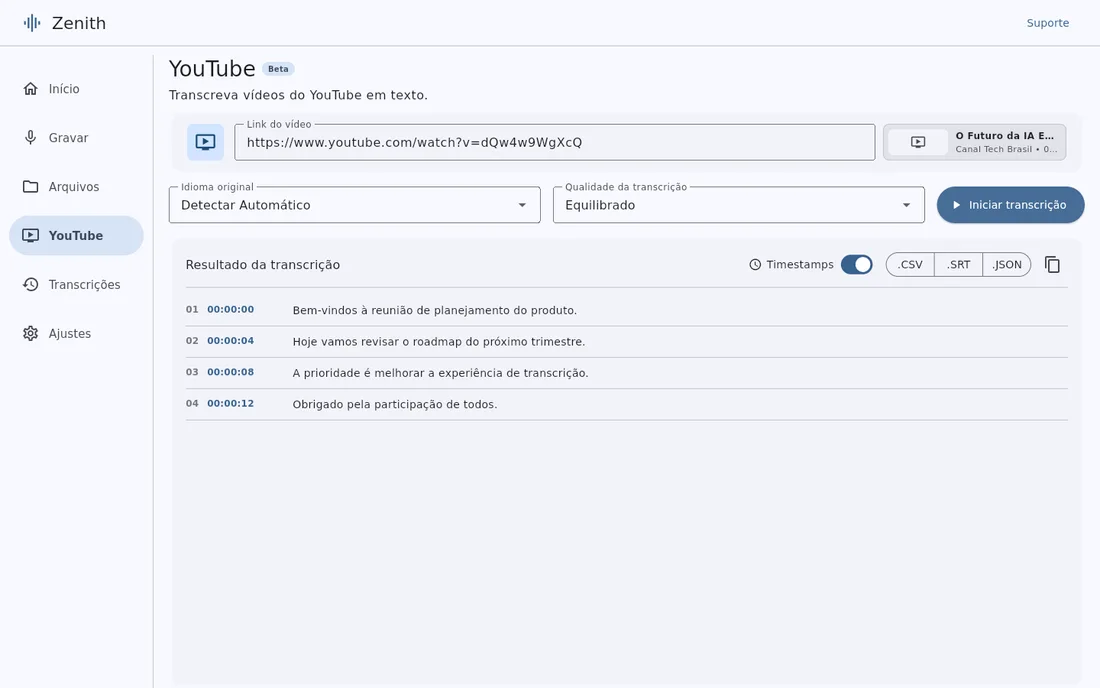This screenshot has width=1100, height=688.
Task: Jump to timestamp 00:00:04
Action: point(230,341)
